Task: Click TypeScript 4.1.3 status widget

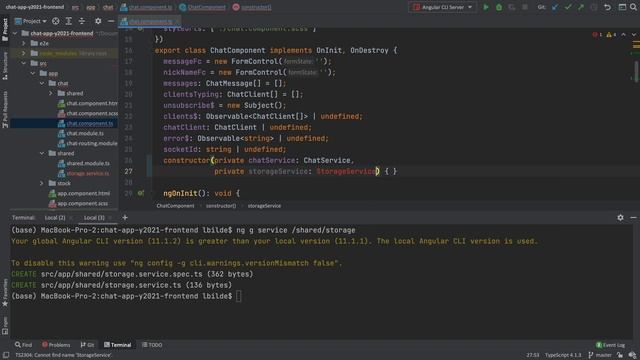Action: [563, 355]
